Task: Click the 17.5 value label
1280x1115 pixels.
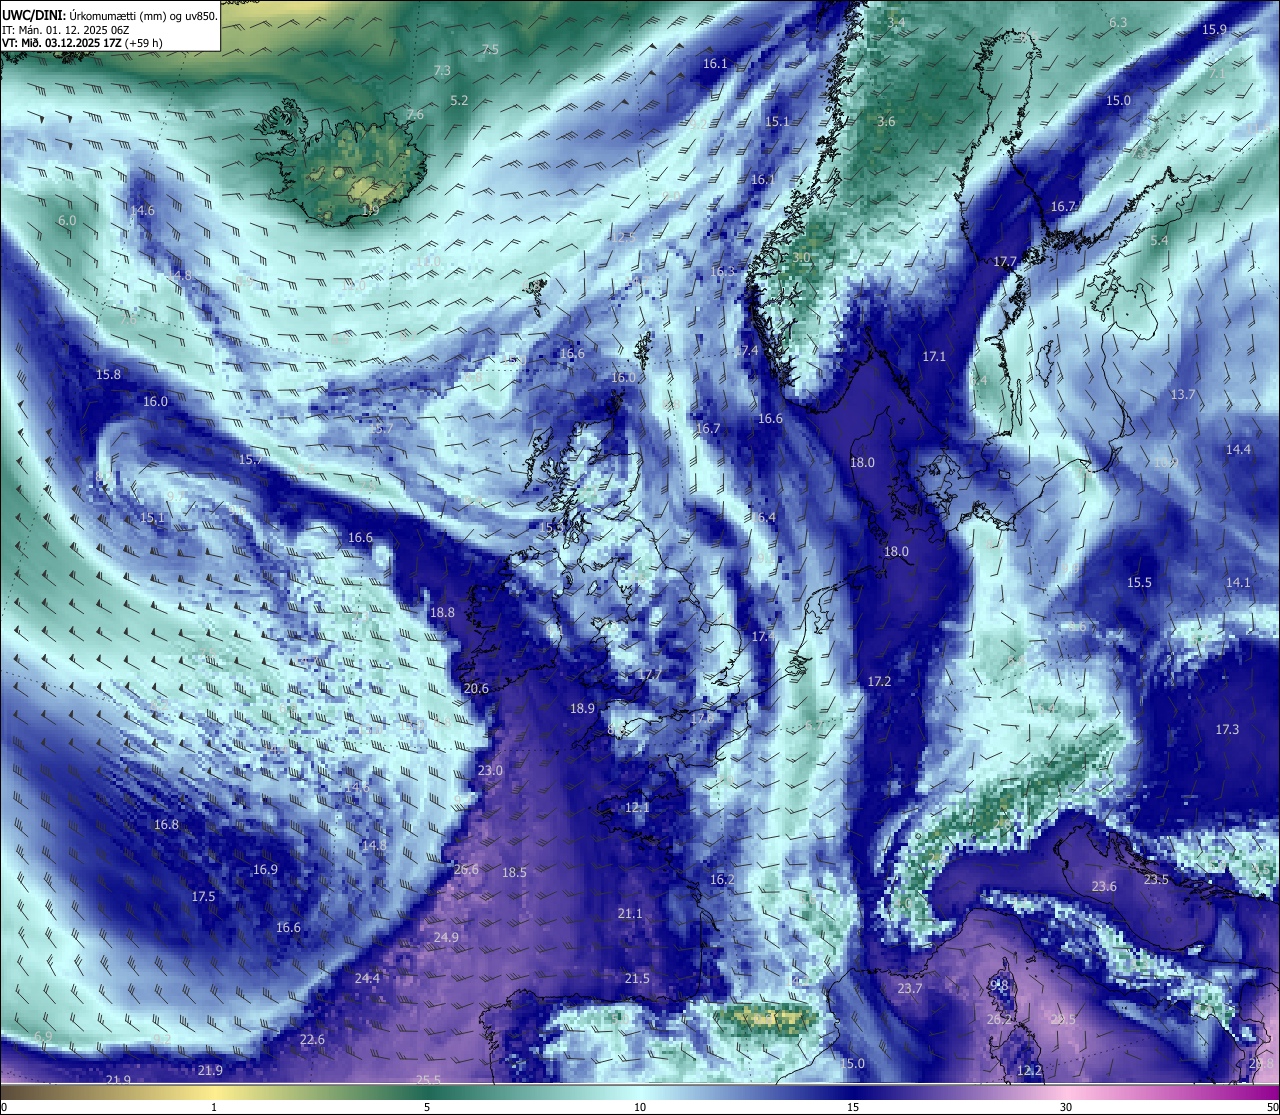Action: [x=203, y=896]
